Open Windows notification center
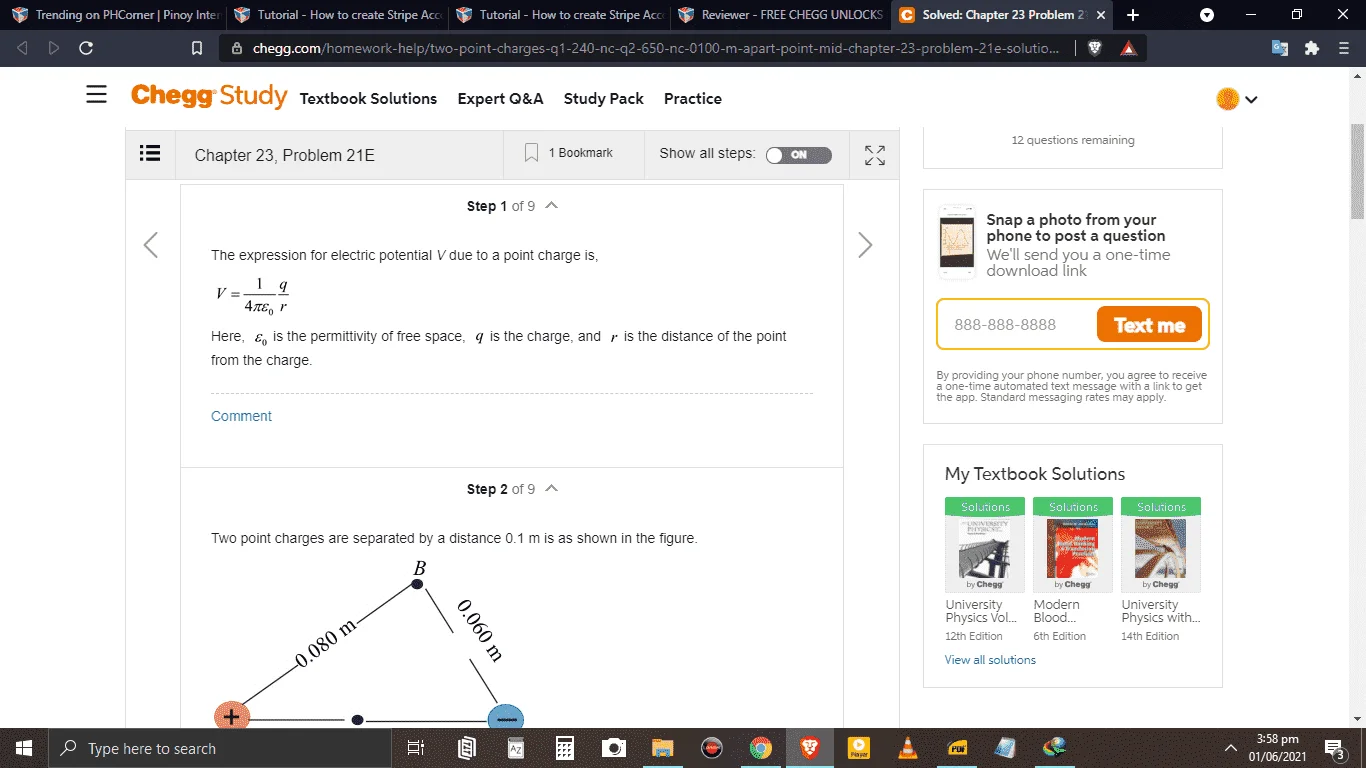This screenshot has height=768, width=1366. 1334,748
